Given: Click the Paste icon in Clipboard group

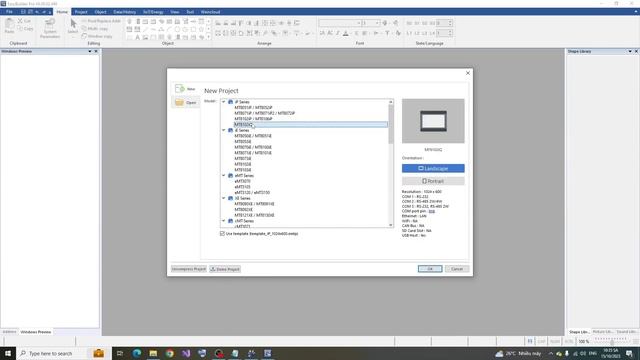Looking at the screenshot, I should pos(9,25).
